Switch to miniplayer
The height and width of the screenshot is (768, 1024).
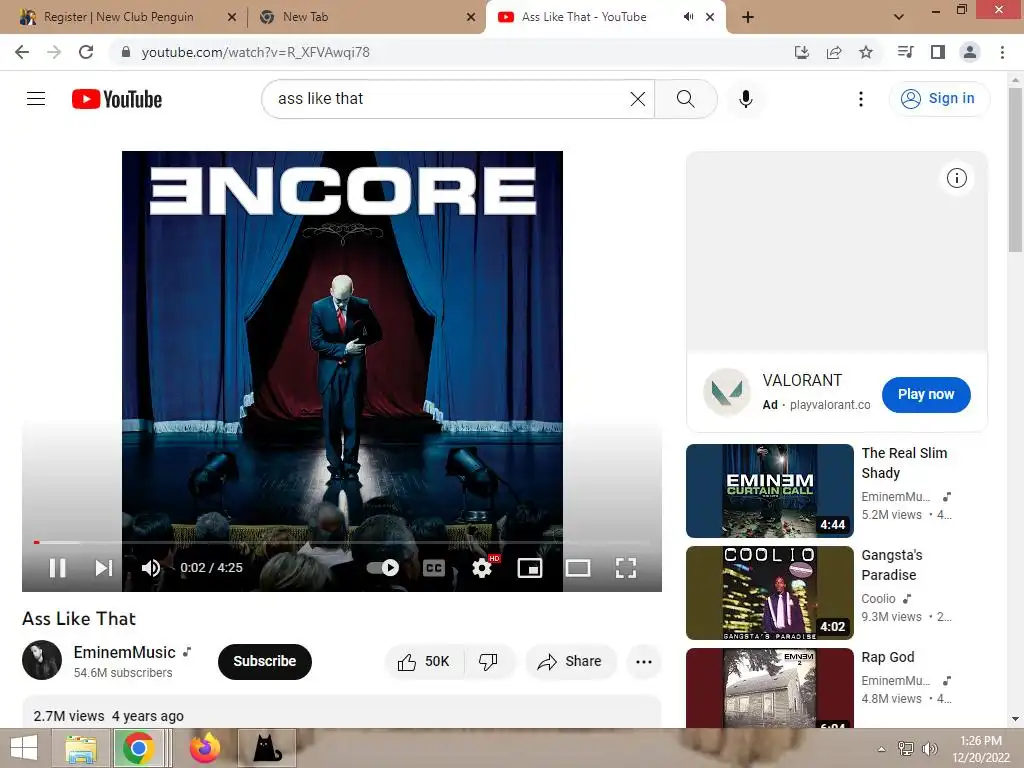coord(530,568)
